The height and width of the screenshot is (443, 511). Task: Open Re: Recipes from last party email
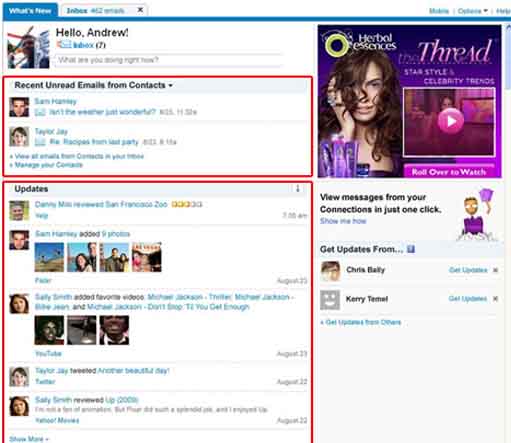coord(94,142)
